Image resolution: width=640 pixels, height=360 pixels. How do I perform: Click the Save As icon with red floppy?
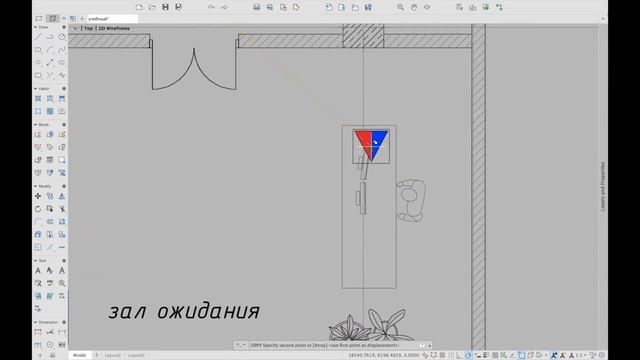(x=178, y=7)
